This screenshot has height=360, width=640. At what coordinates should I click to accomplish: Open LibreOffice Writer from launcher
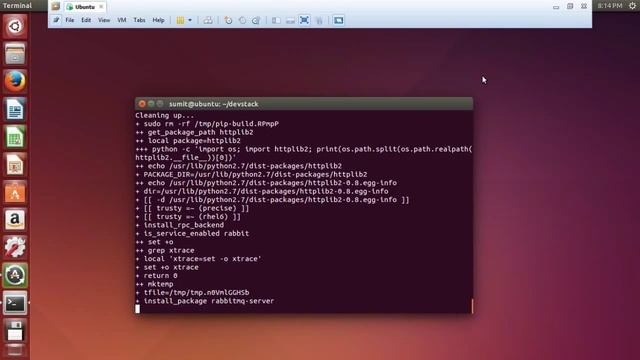click(15, 109)
